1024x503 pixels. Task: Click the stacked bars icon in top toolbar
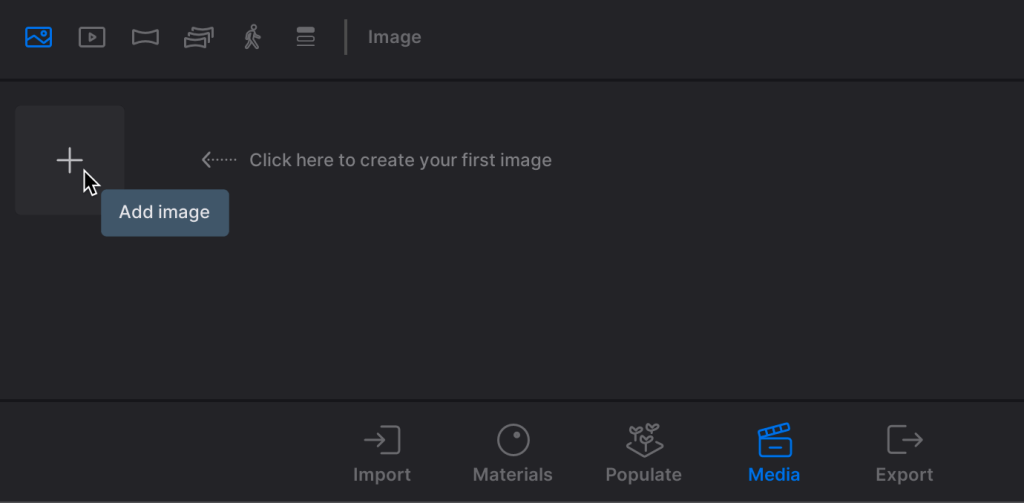tap(306, 37)
